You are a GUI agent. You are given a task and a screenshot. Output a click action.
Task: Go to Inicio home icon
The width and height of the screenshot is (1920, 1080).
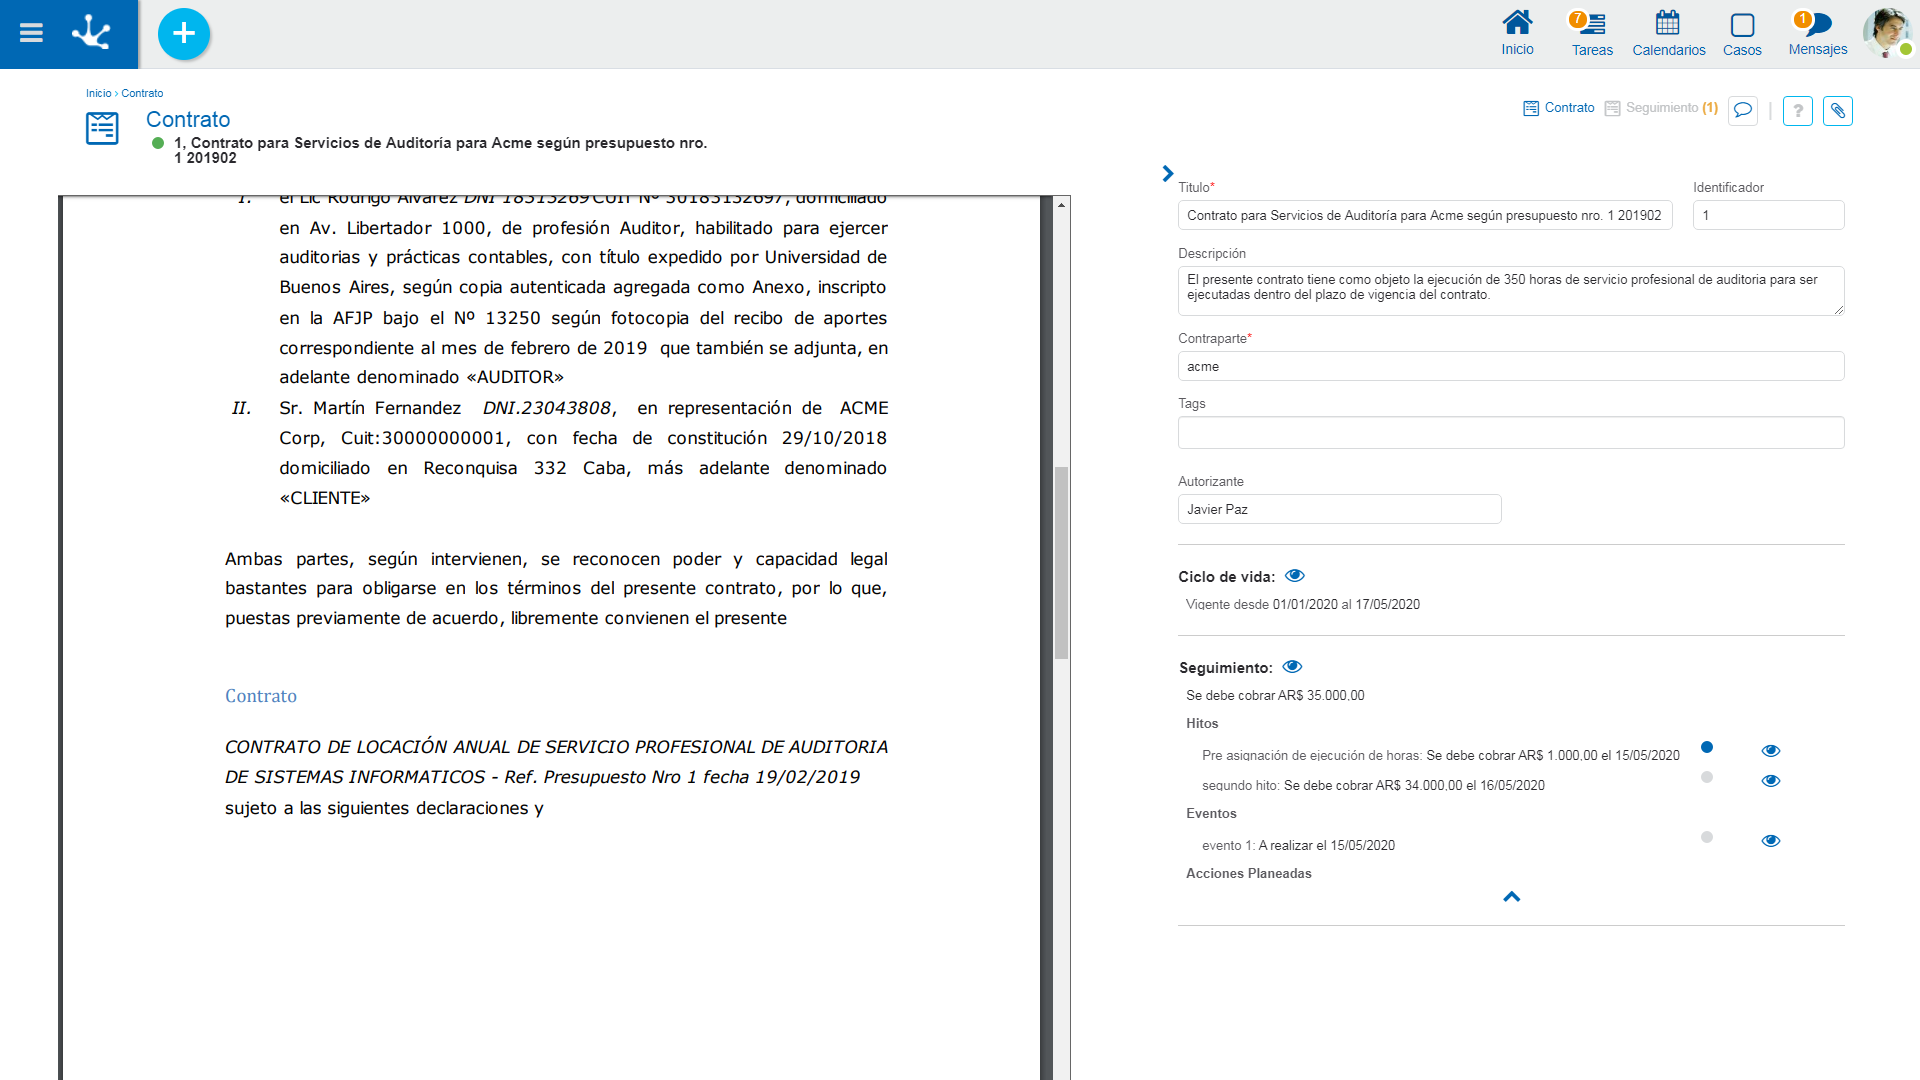click(1517, 33)
